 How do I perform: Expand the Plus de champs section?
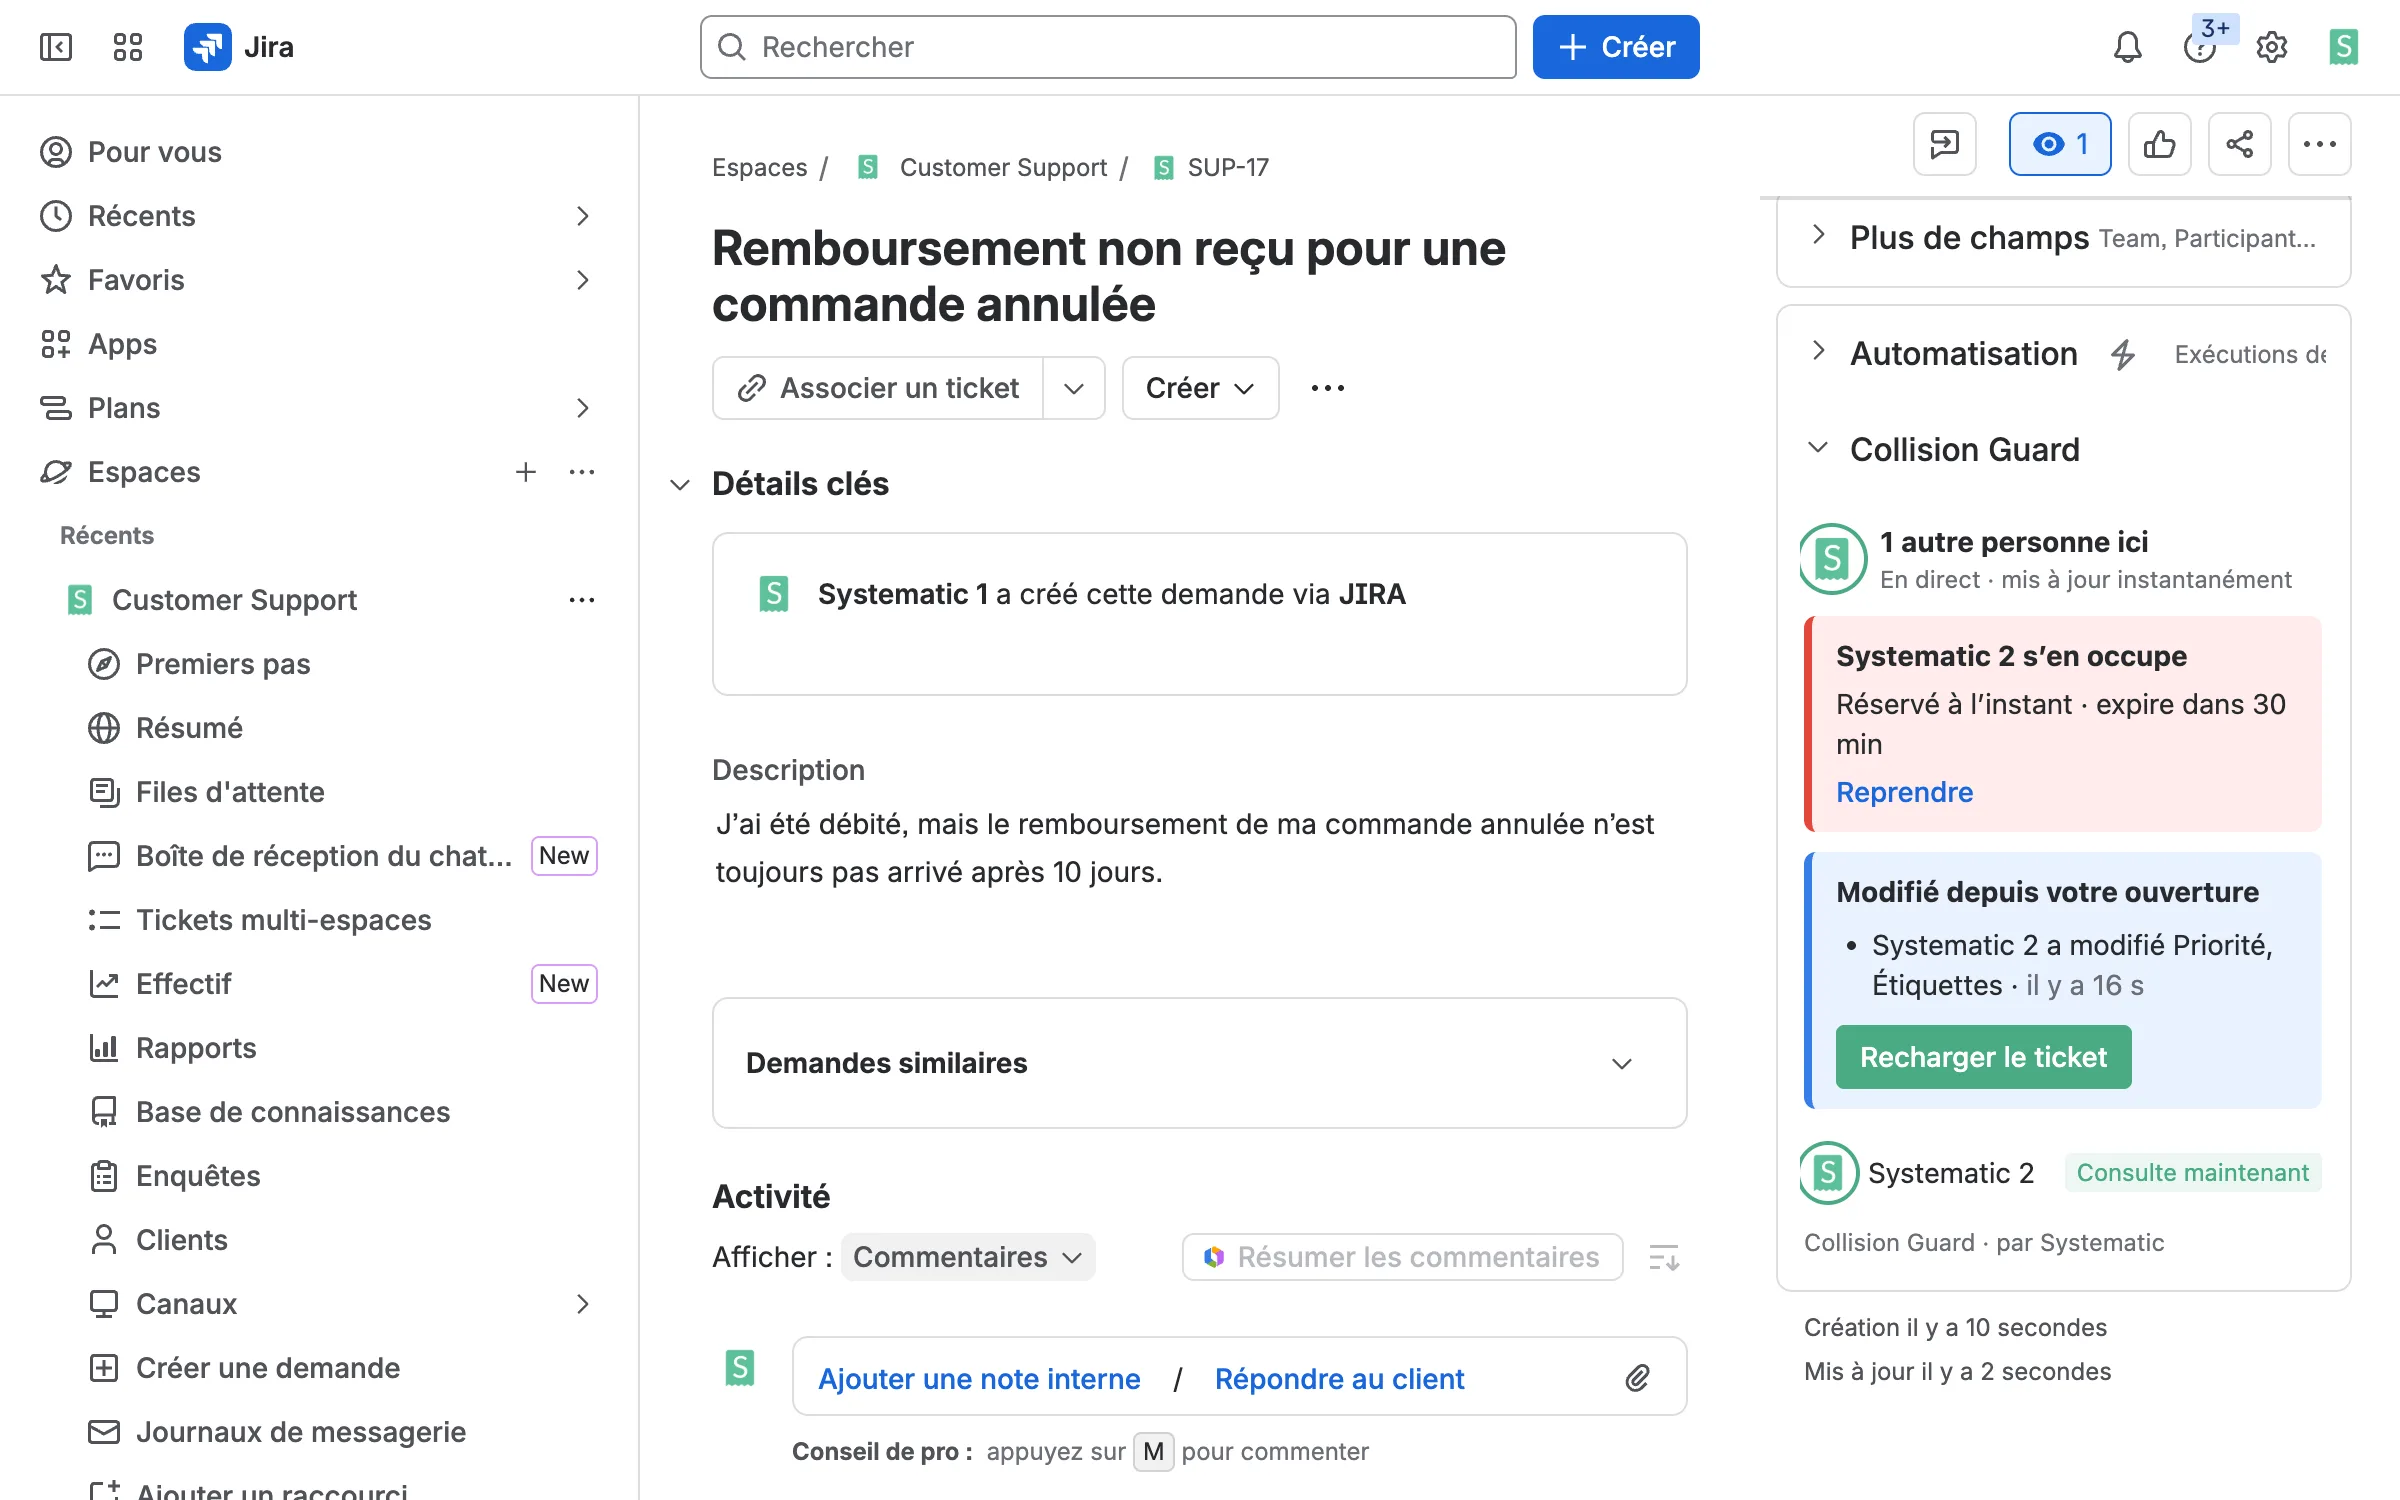(x=1818, y=235)
